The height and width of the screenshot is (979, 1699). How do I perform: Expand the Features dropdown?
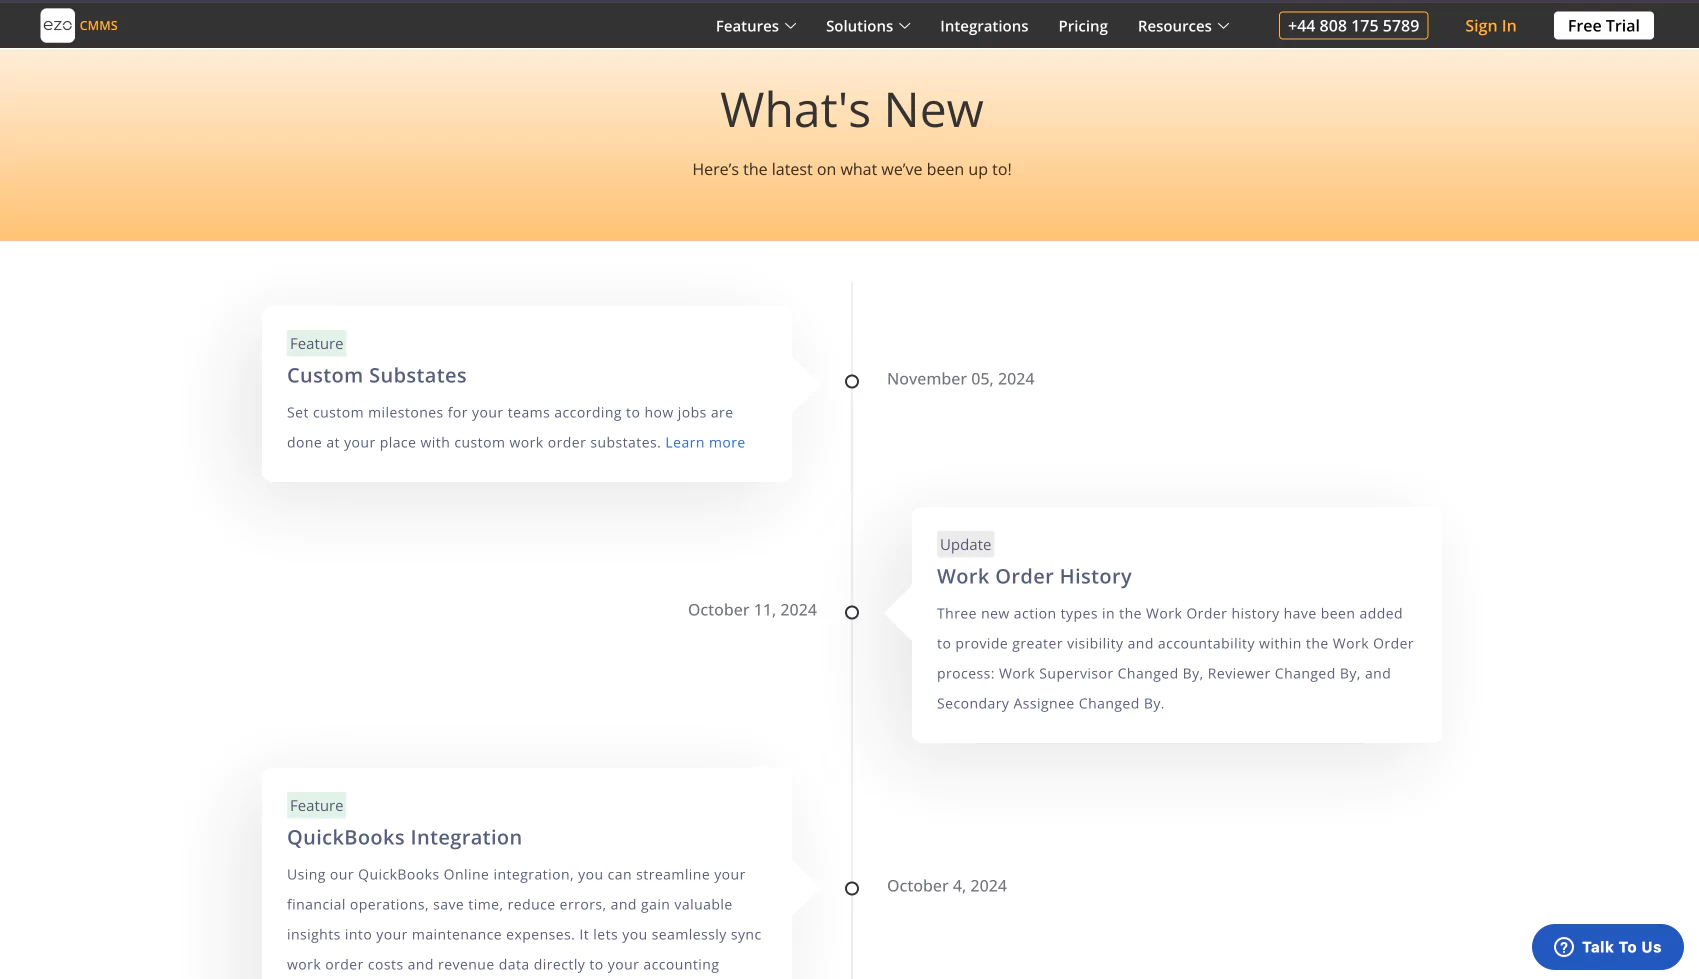coord(755,25)
